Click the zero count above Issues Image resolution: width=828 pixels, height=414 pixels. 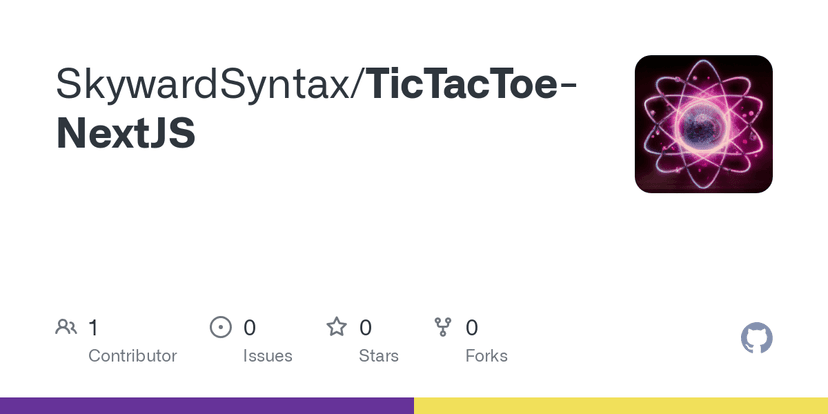250,327
